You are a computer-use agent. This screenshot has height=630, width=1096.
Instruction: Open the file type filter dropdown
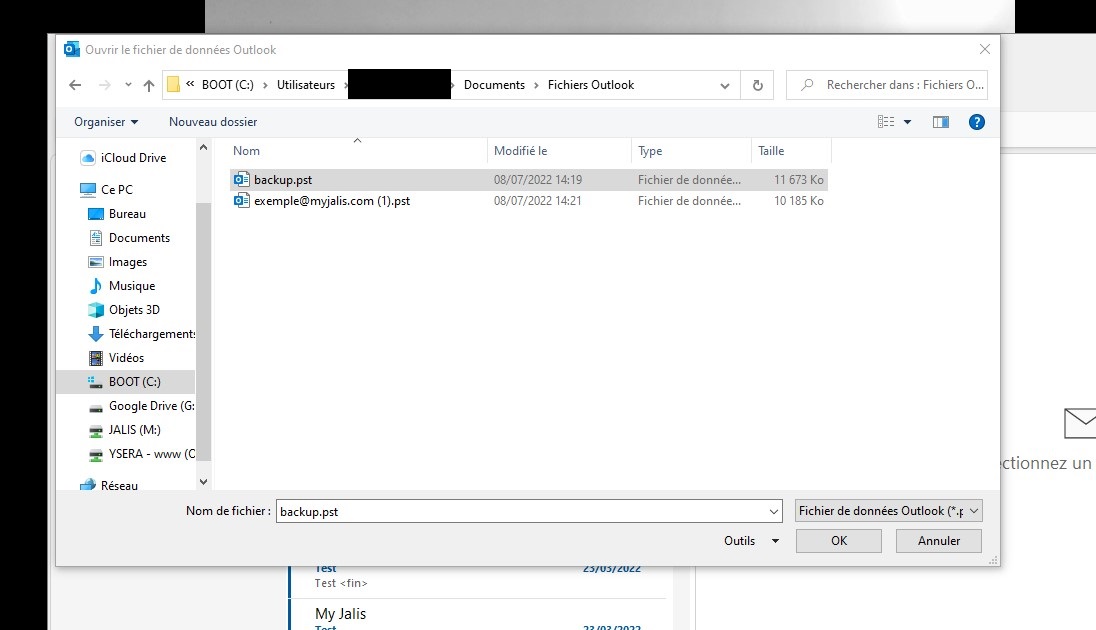tap(889, 511)
